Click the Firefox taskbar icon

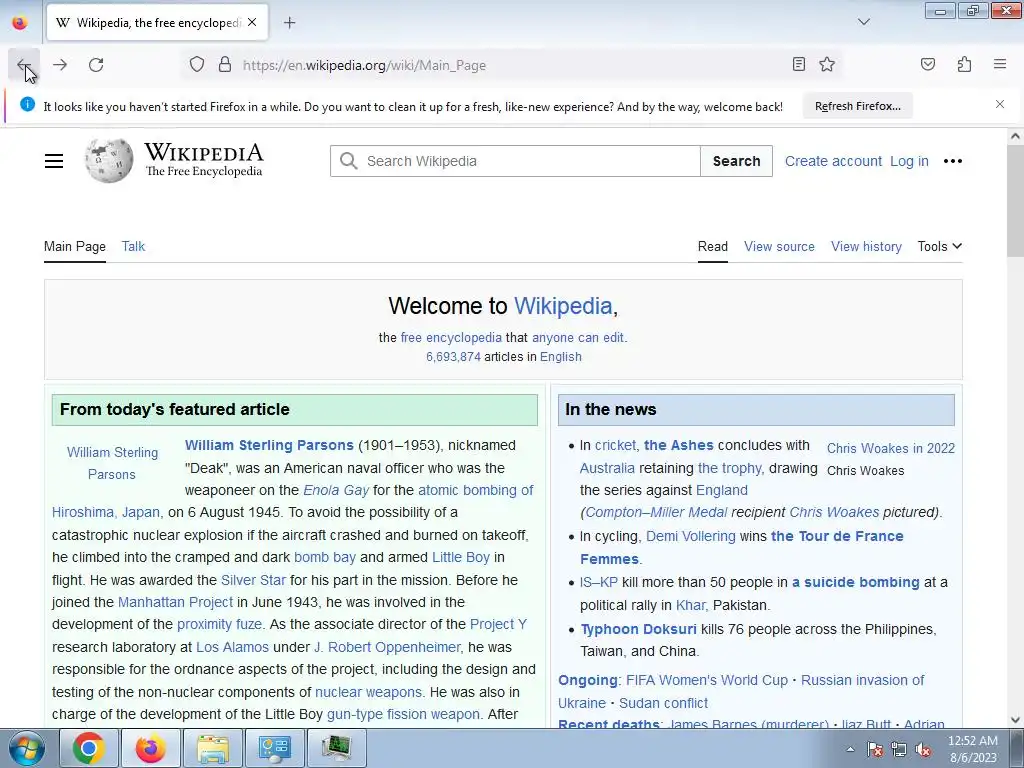[150, 748]
